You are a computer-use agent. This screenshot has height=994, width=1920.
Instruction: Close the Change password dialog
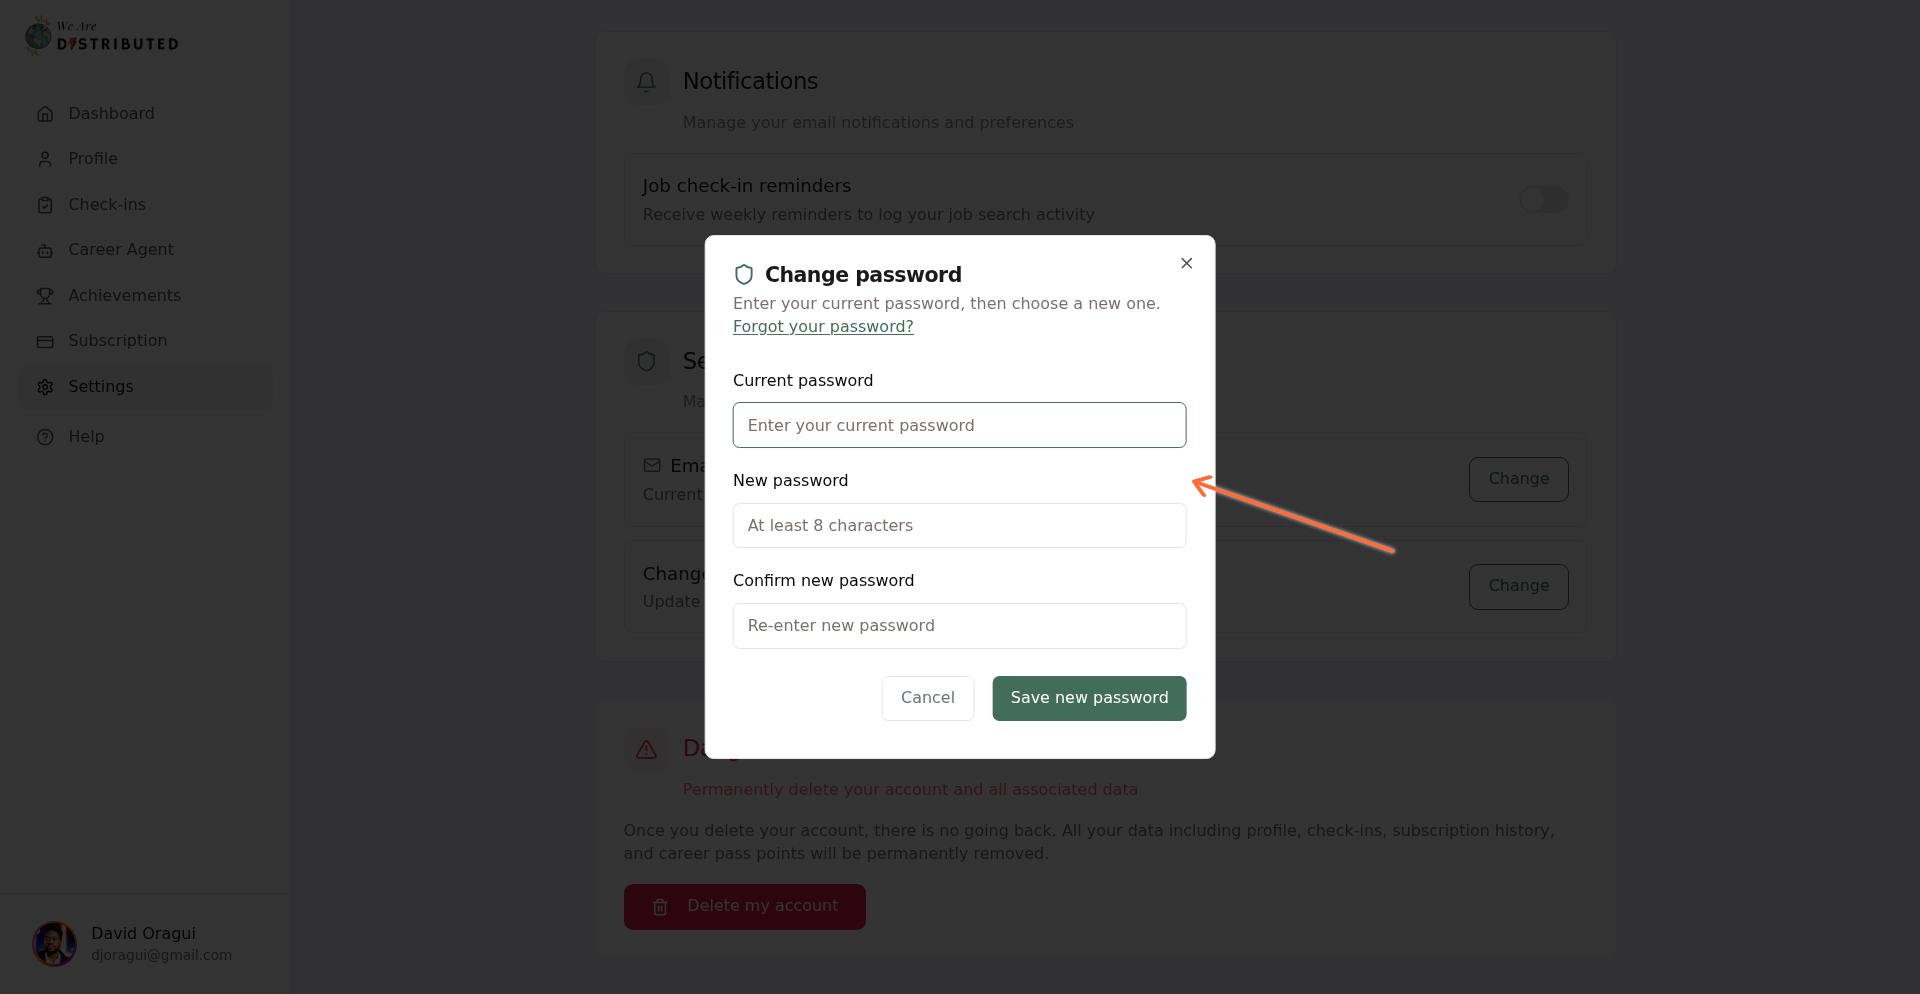pyautogui.click(x=1186, y=263)
